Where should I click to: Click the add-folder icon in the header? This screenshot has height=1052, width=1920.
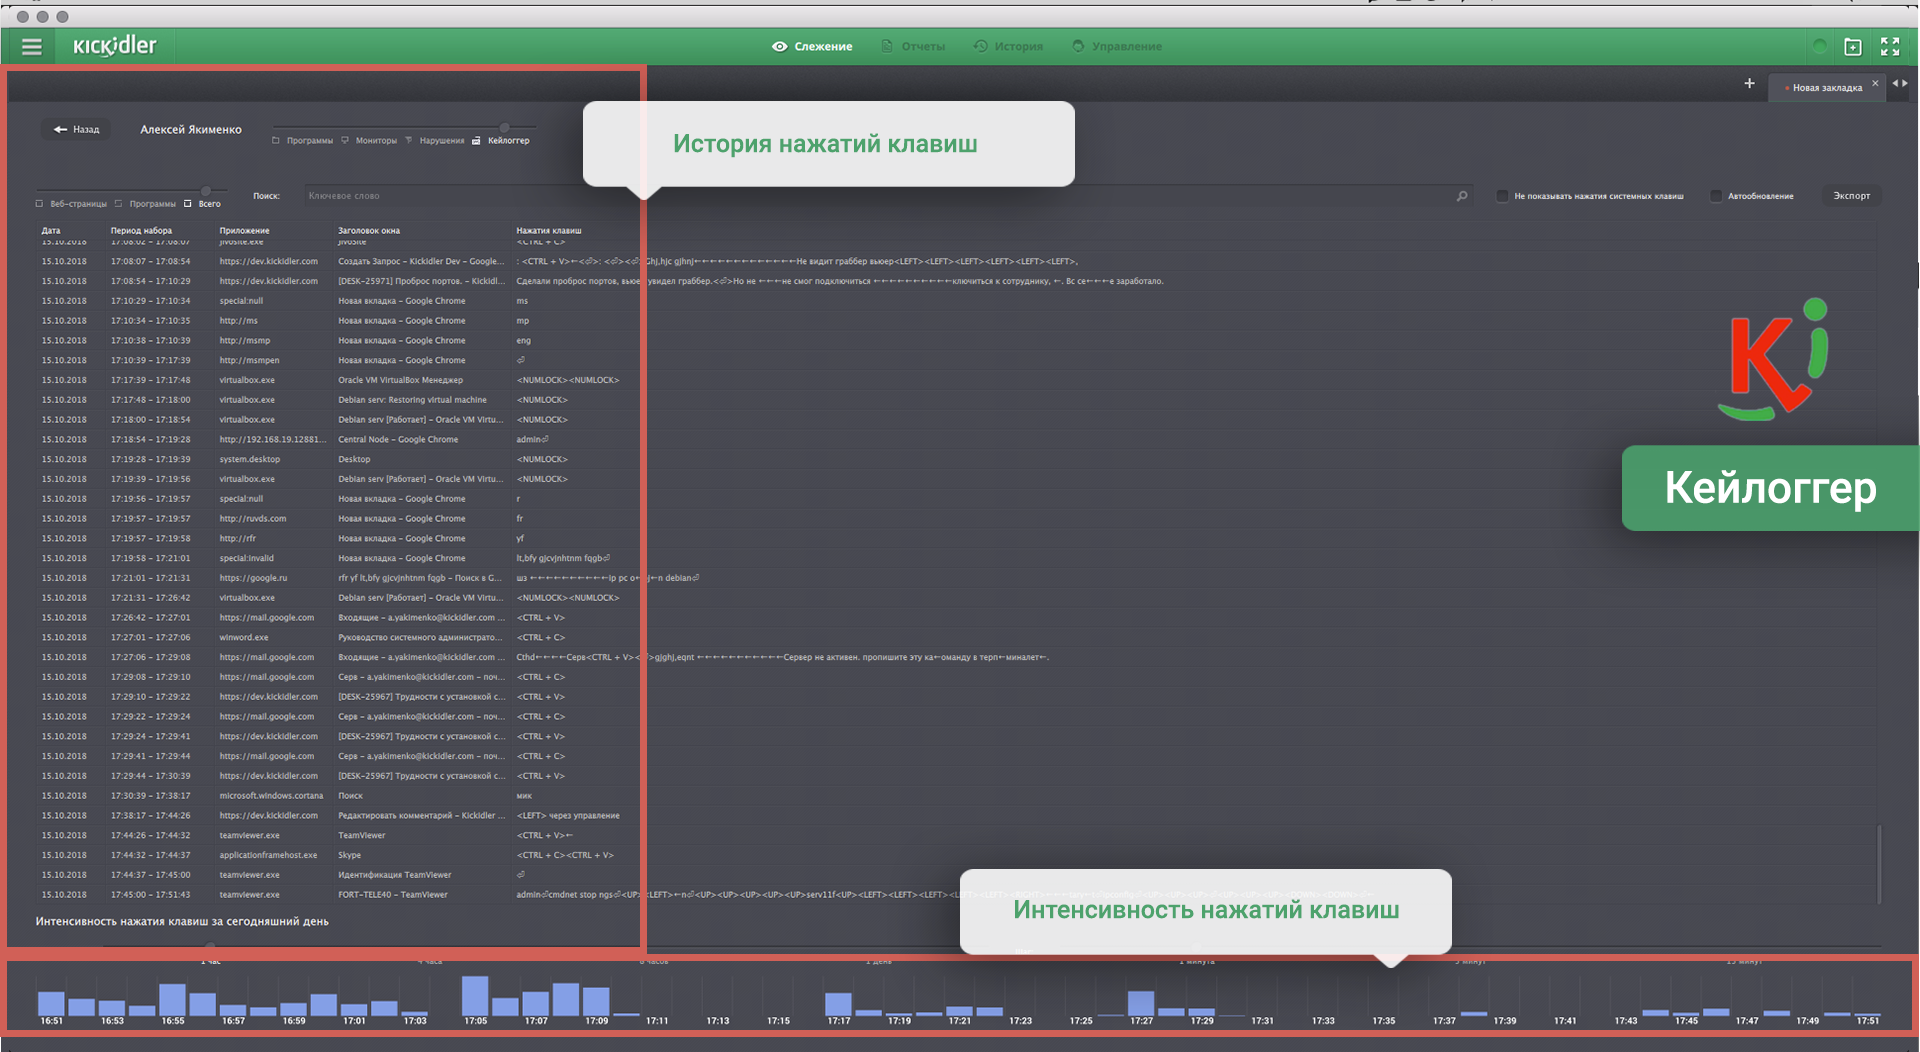coord(1853,47)
